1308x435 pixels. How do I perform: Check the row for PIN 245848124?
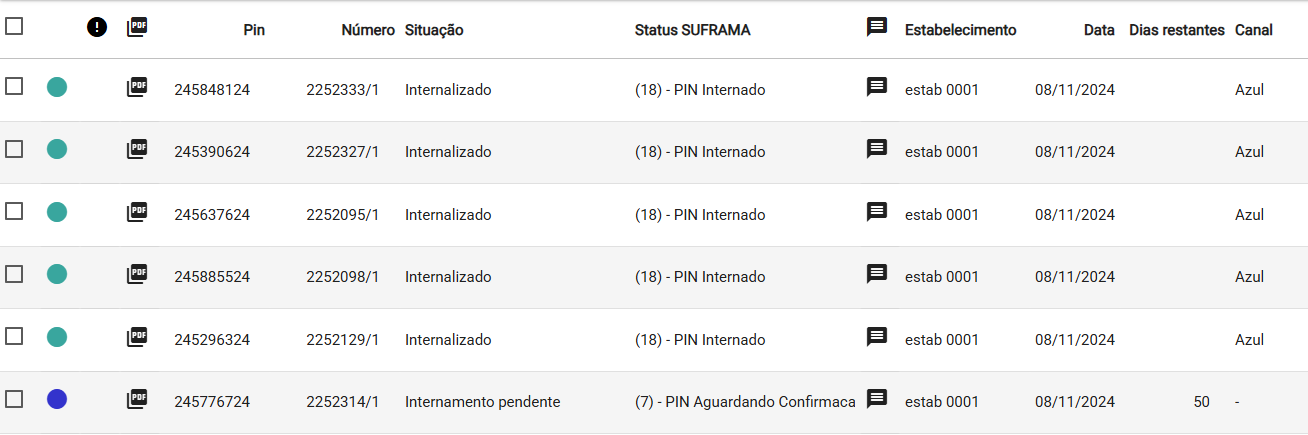click(x=14, y=87)
